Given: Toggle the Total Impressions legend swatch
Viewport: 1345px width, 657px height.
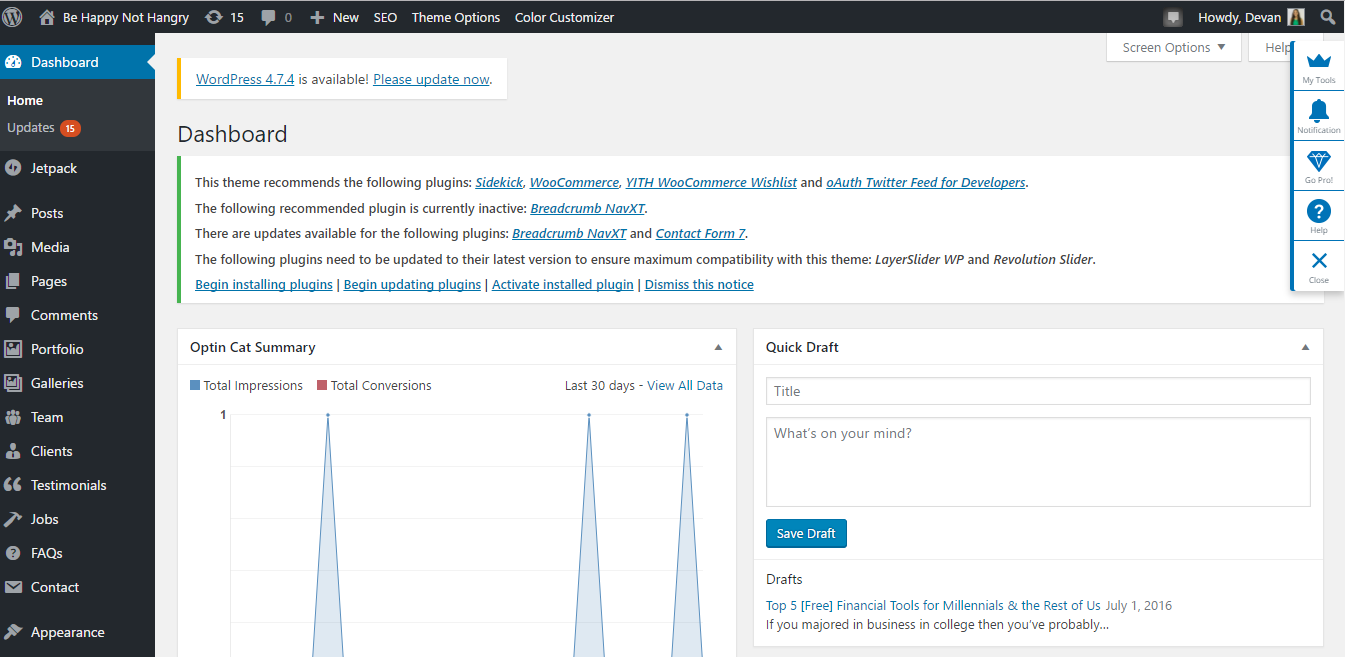Looking at the screenshot, I should tap(195, 386).
